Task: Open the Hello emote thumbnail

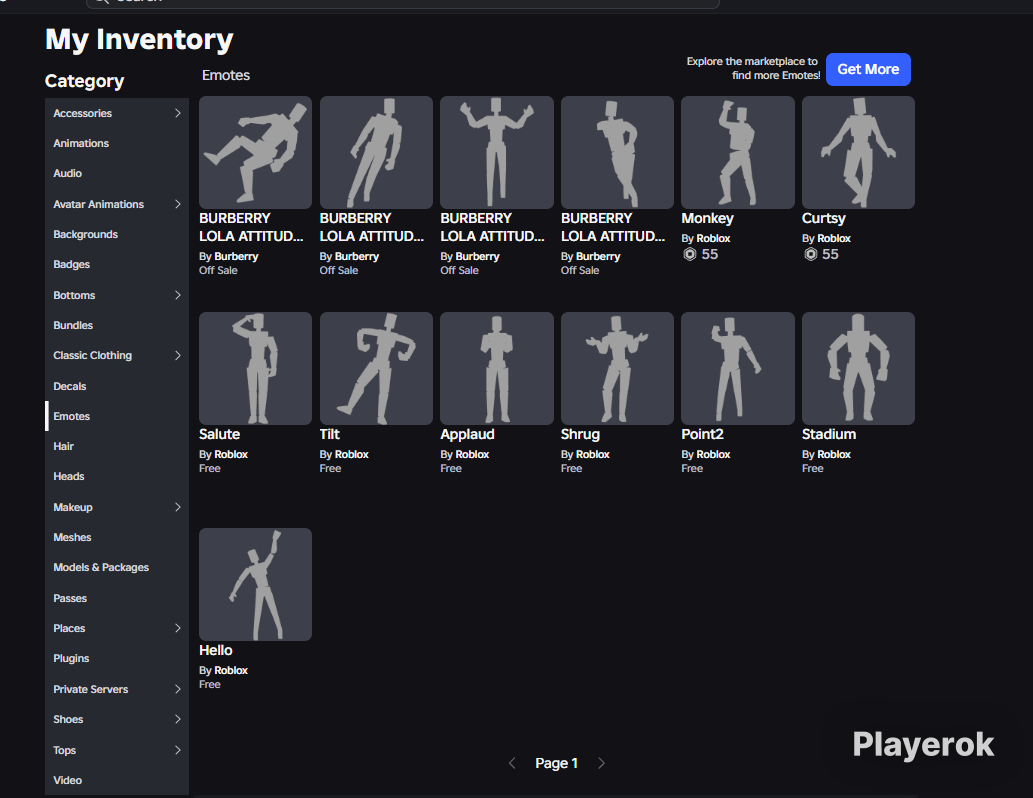Action: click(x=255, y=584)
